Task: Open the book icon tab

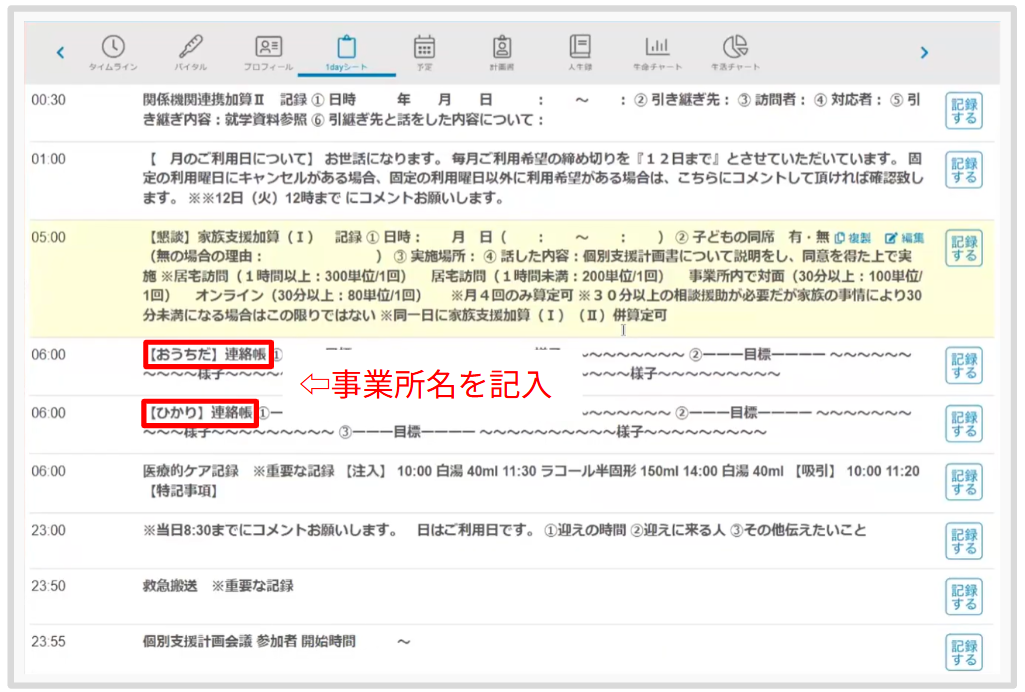Action: [x=580, y=51]
